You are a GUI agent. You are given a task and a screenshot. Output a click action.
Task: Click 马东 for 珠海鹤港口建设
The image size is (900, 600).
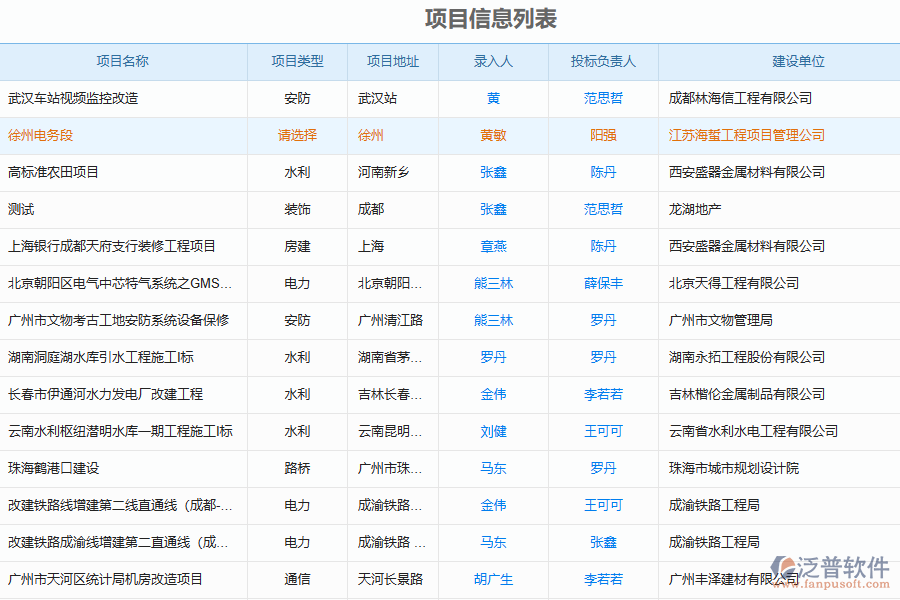492,468
